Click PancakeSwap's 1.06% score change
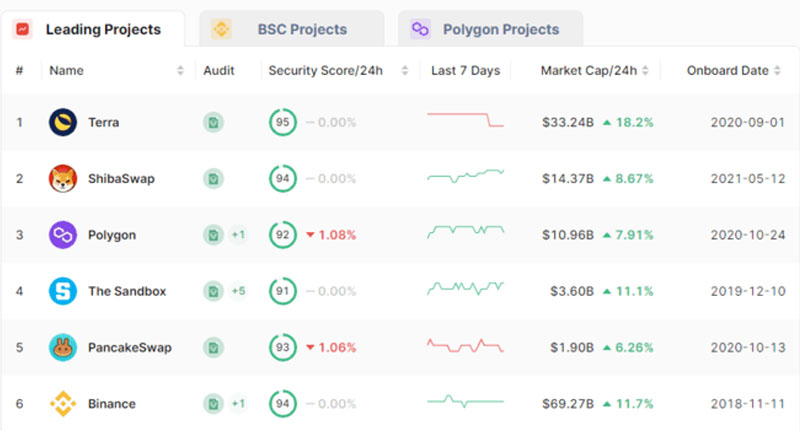The width and height of the screenshot is (800, 446). 331,348
